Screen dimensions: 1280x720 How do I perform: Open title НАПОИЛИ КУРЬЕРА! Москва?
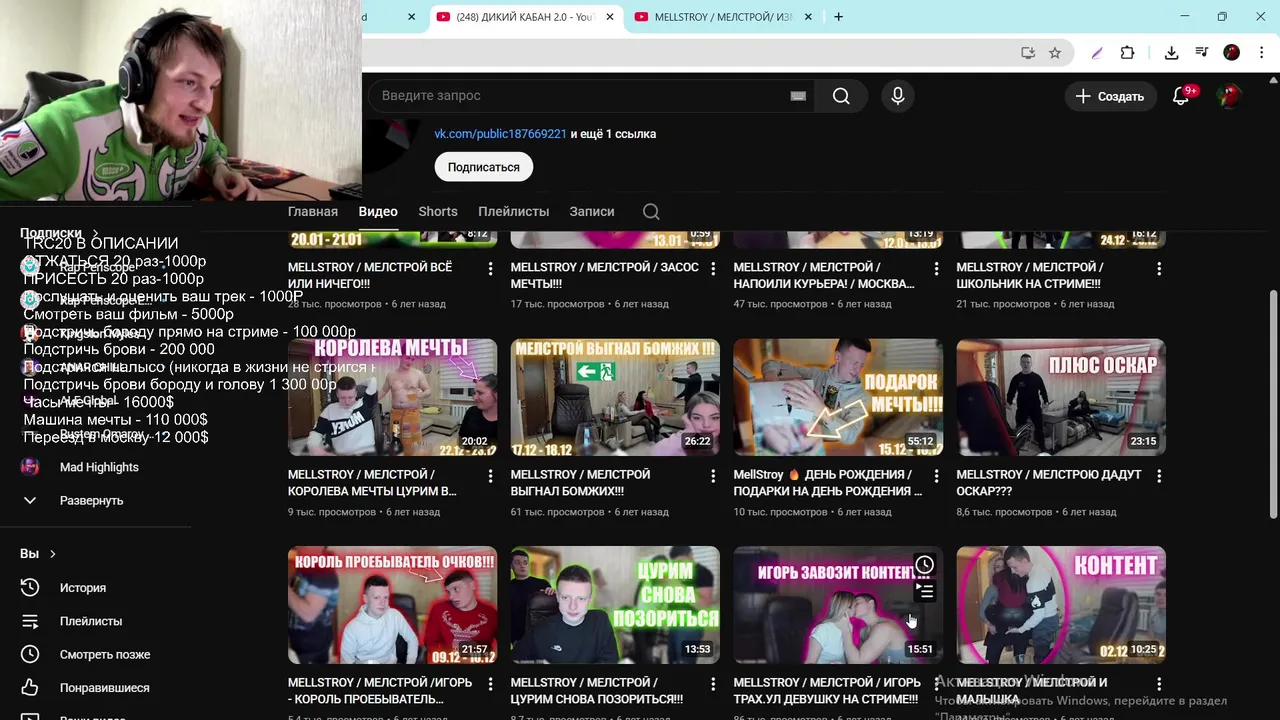tap(824, 276)
